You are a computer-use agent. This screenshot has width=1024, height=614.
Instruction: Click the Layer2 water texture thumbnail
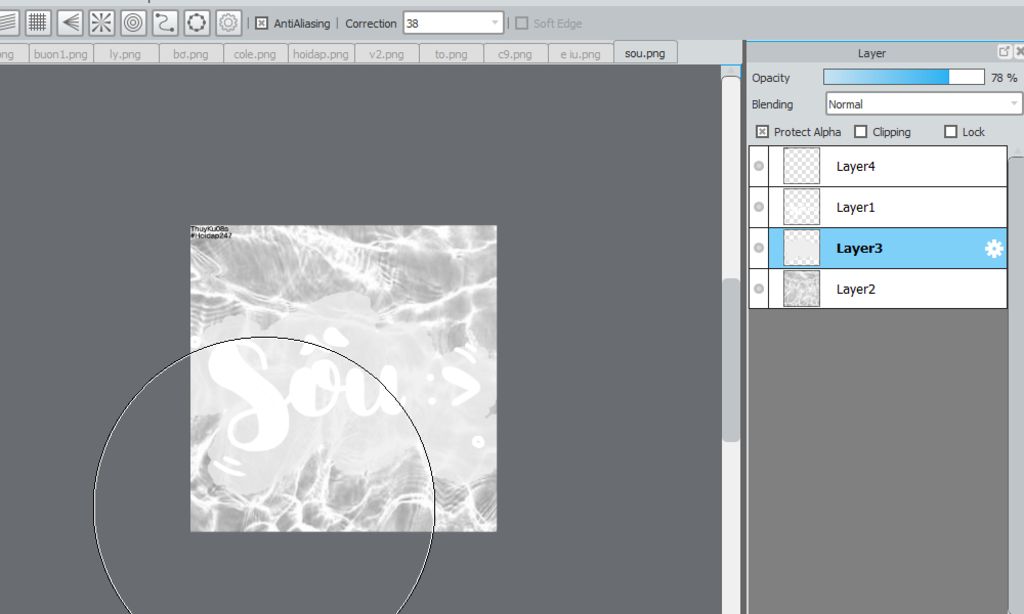801,289
